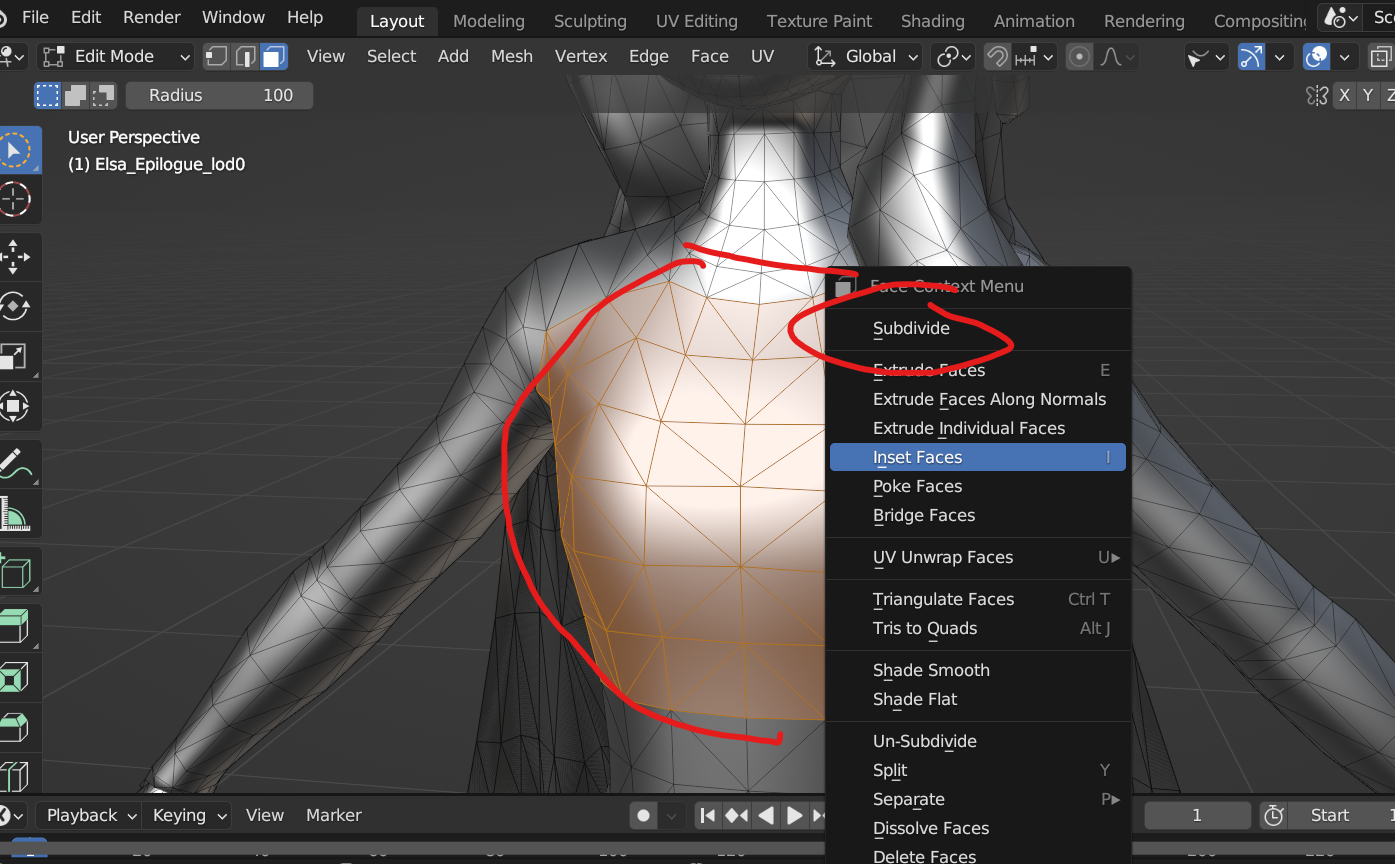Click Inset Faces in the context menu
The height and width of the screenshot is (864, 1395).
pyautogui.click(x=978, y=457)
